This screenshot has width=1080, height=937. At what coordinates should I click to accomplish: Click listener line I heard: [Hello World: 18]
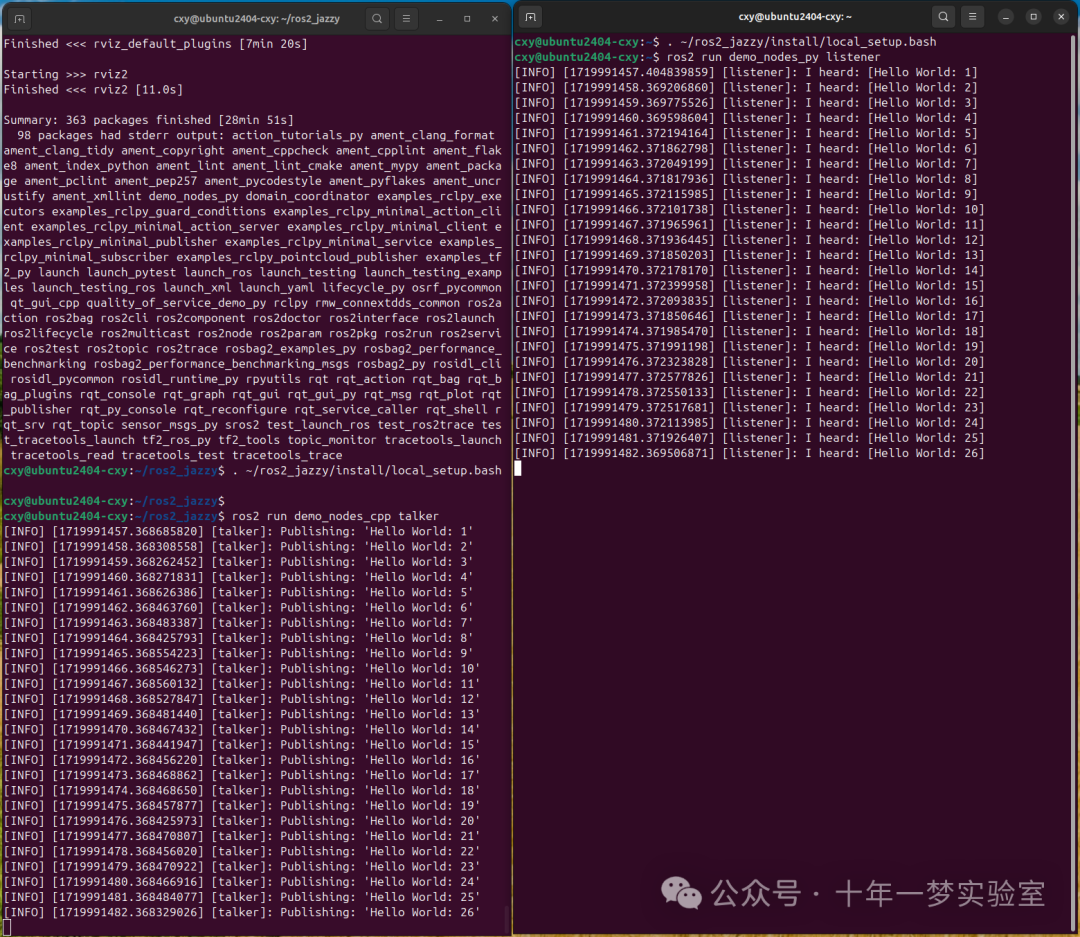749,331
